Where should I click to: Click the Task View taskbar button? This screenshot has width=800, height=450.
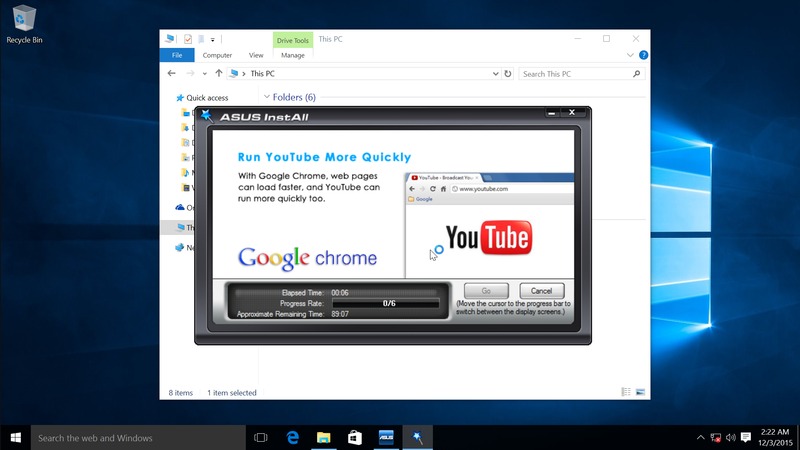coord(261,438)
